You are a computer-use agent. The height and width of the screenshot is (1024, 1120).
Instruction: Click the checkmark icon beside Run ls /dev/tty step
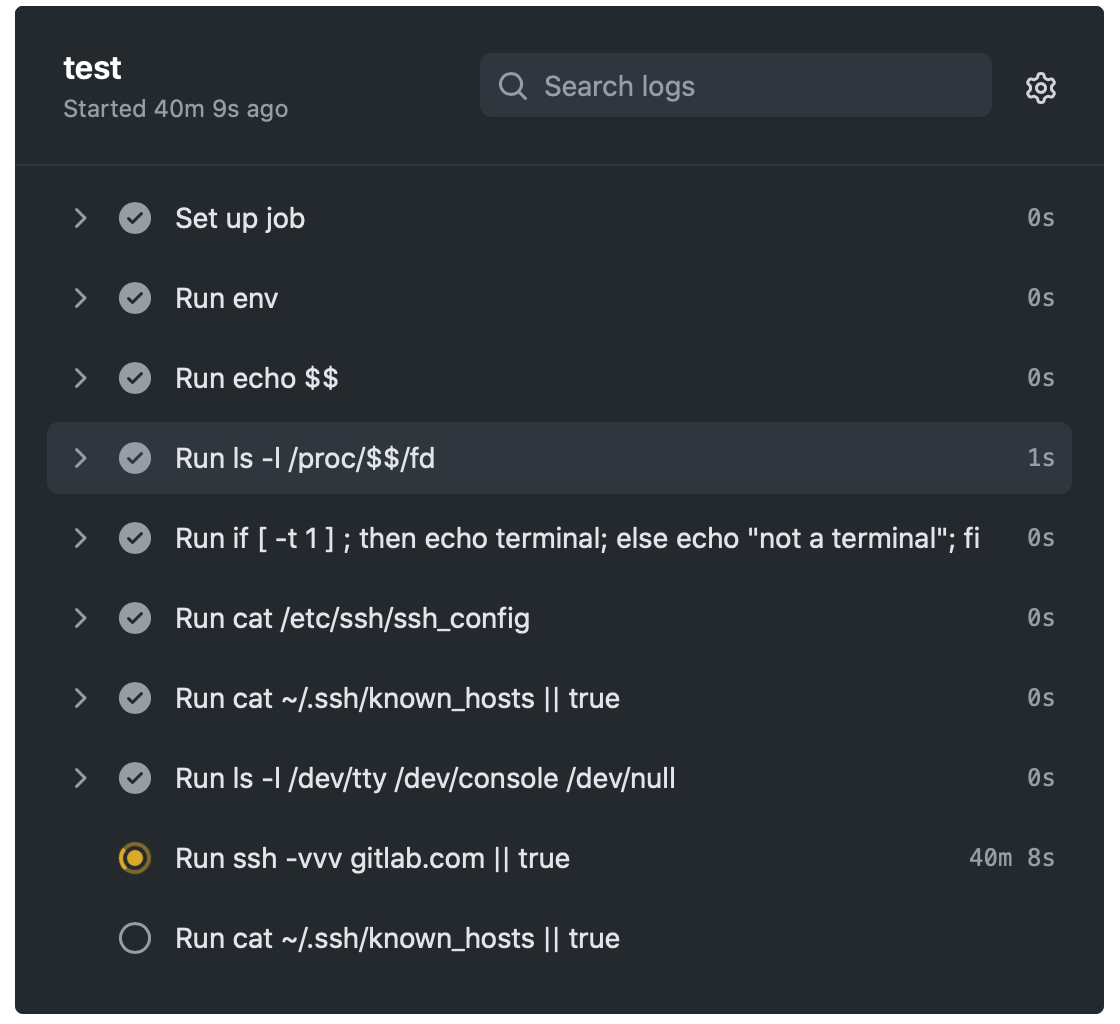point(135,778)
